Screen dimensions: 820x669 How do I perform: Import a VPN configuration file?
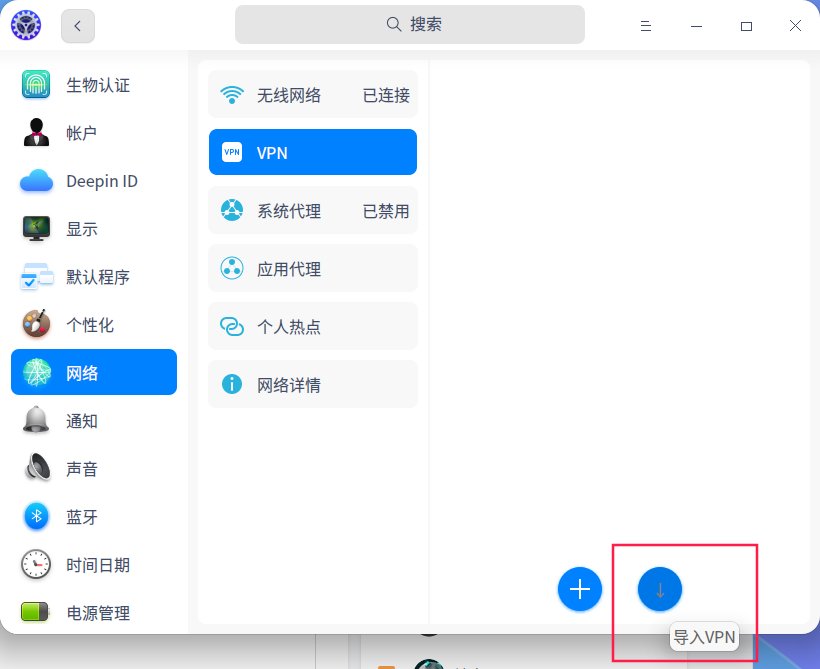pyautogui.click(x=660, y=589)
